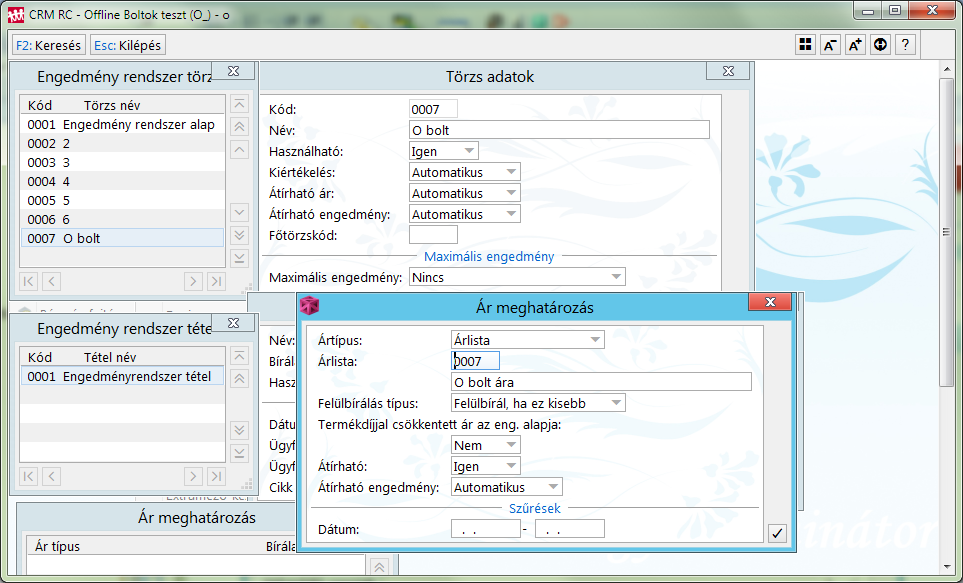Image resolution: width=963 pixels, height=583 pixels.
Task: Click the Kód field in Törzs adatok
Action: coord(434,109)
